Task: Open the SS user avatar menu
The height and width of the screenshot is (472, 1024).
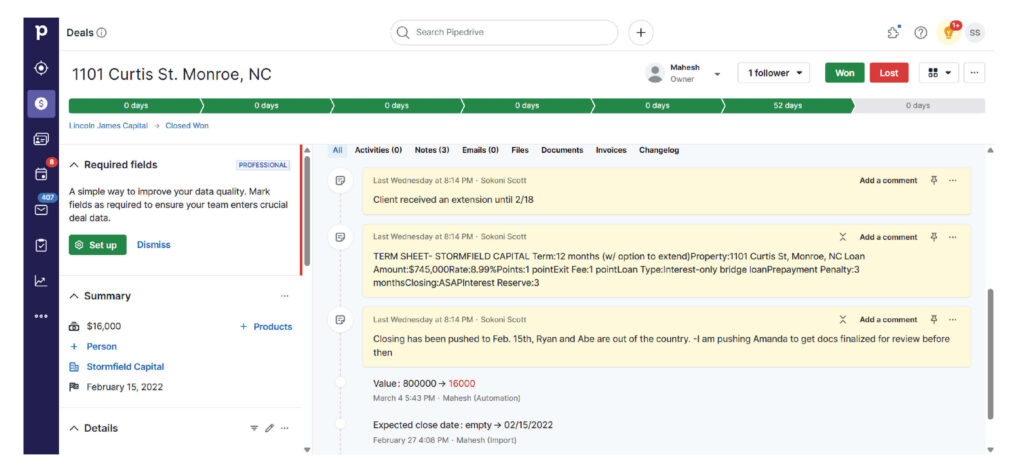Action: coord(975,33)
